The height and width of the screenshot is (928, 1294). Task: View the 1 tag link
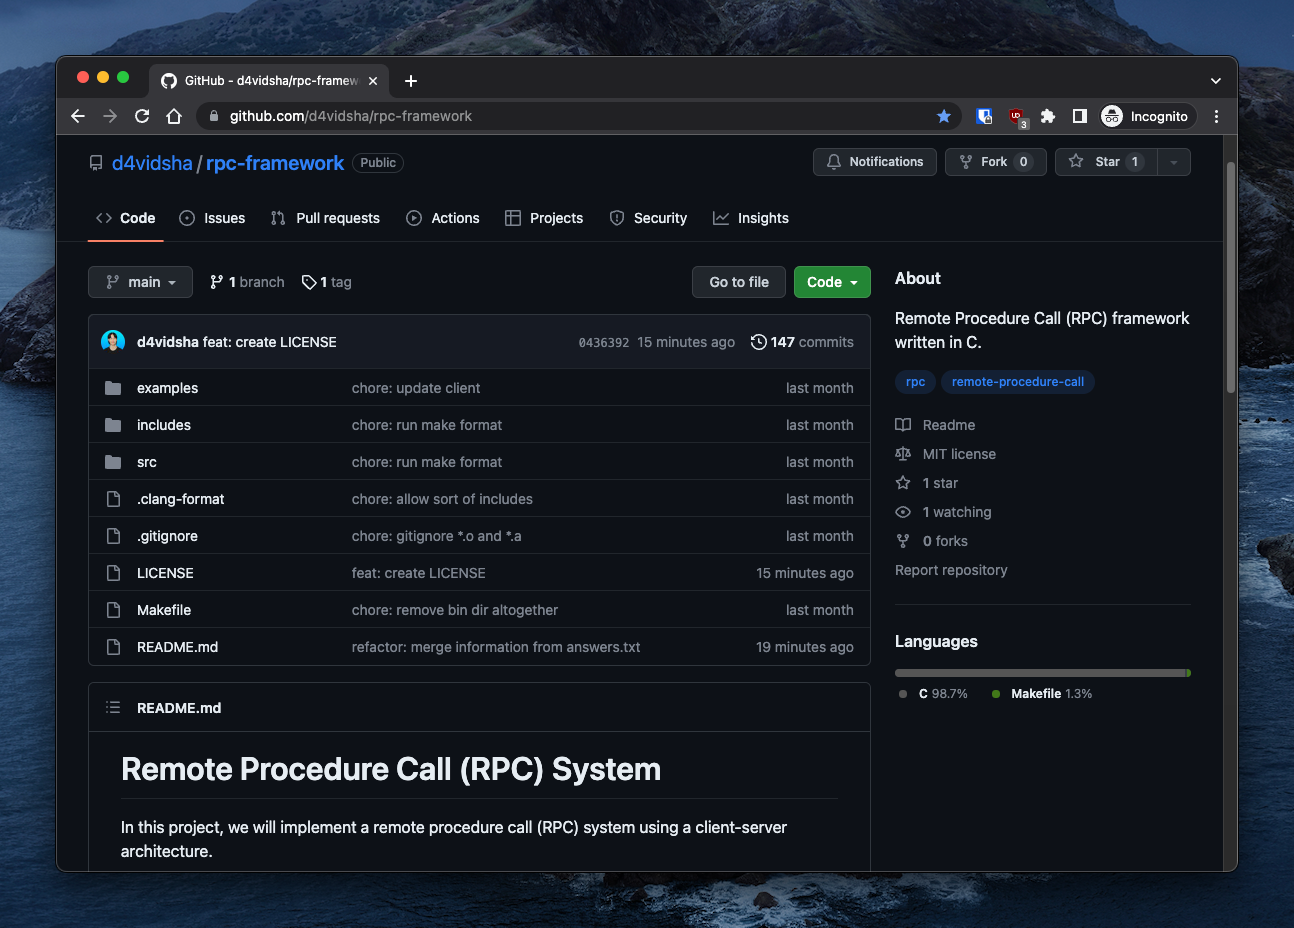tap(327, 282)
